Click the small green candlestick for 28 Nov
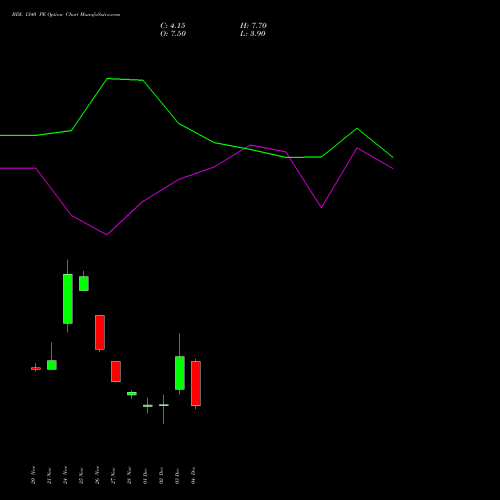 pyautogui.click(x=132, y=393)
